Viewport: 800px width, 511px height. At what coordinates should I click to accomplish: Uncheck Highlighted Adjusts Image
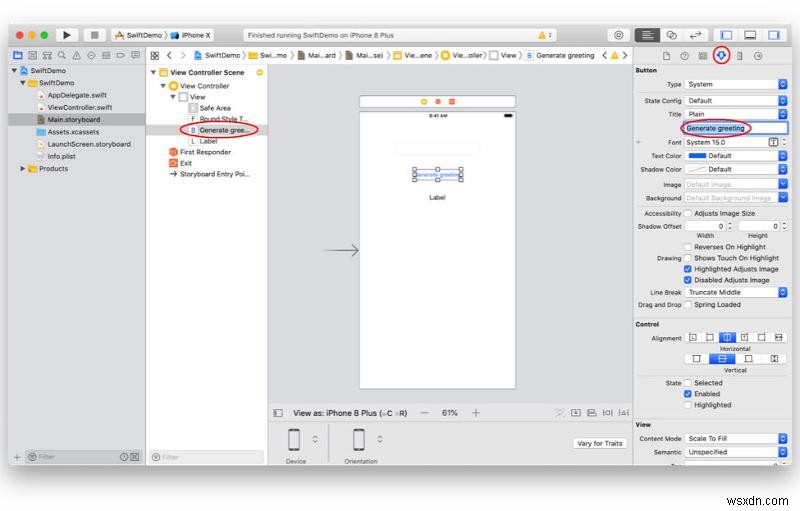click(688, 269)
